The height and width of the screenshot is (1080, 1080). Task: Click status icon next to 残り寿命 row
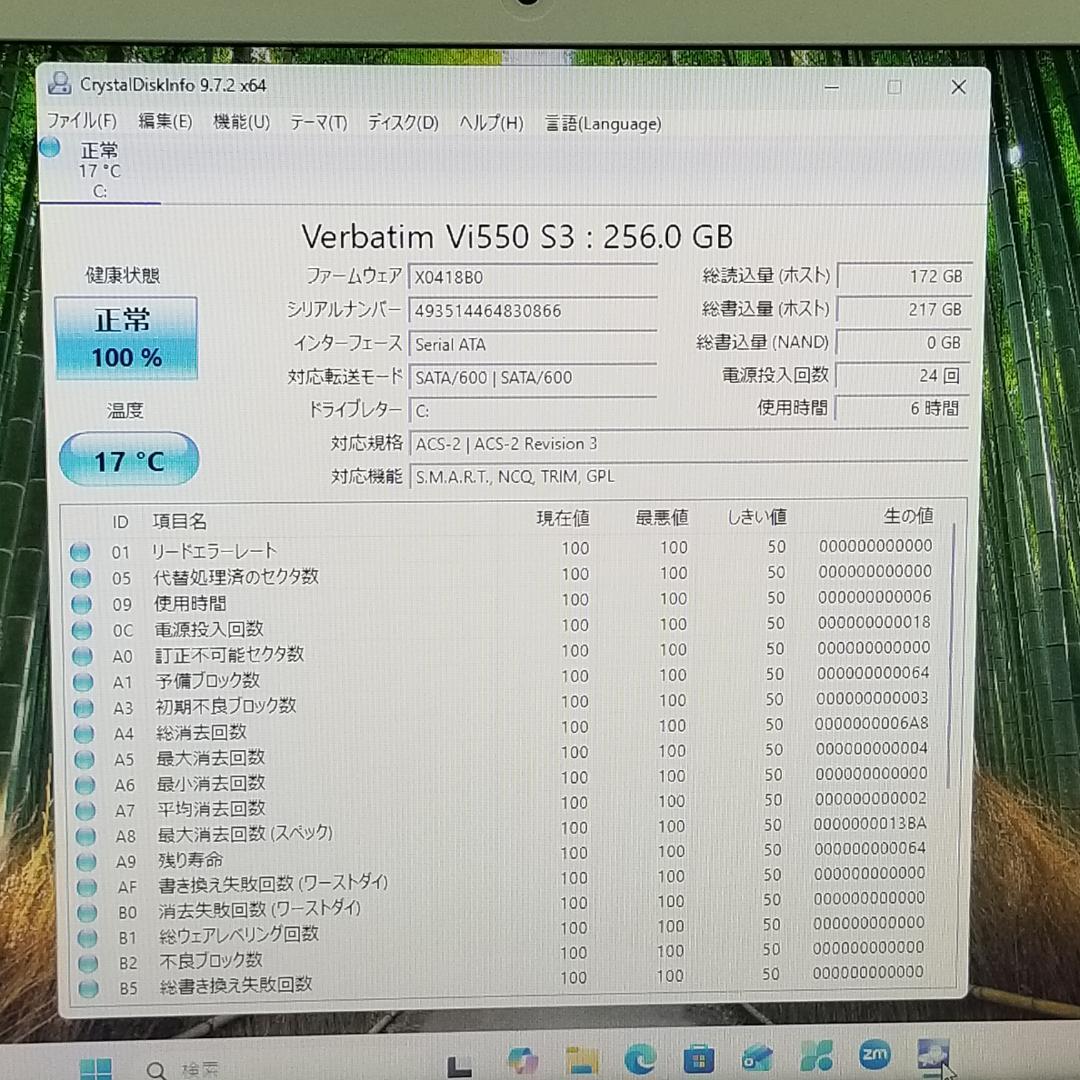coord(83,861)
